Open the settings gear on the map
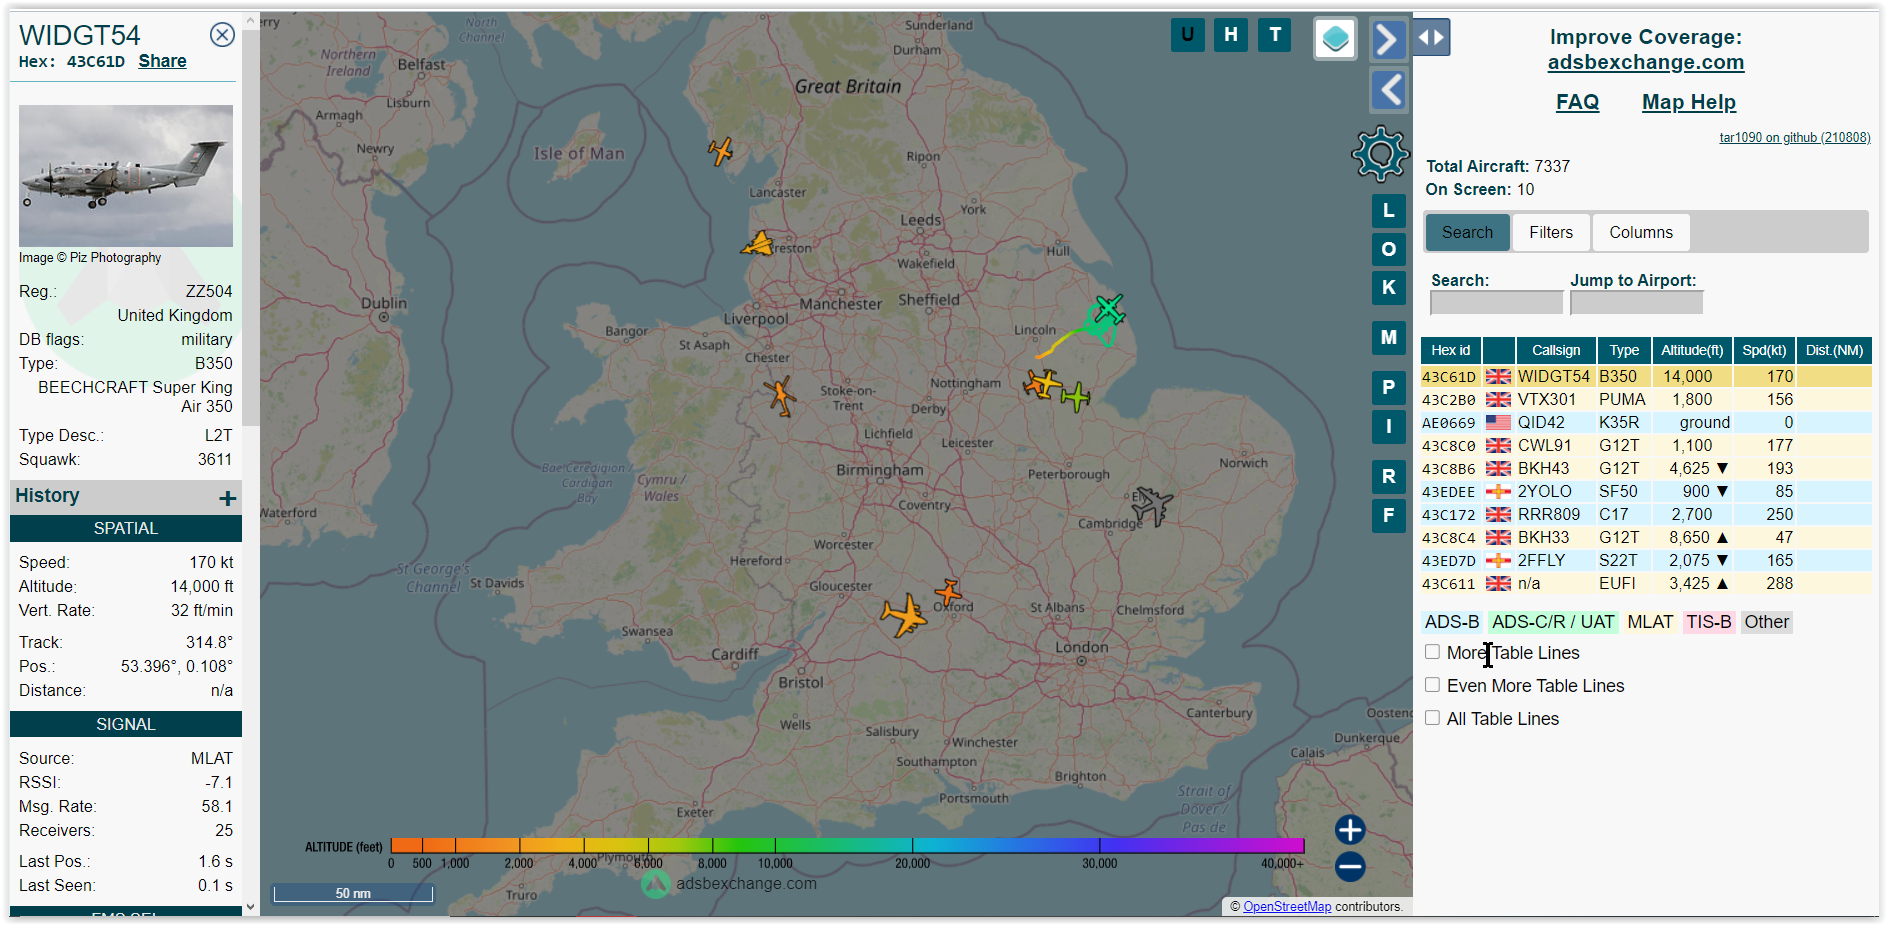Screen dimensions: 1887x925 point(1380,153)
